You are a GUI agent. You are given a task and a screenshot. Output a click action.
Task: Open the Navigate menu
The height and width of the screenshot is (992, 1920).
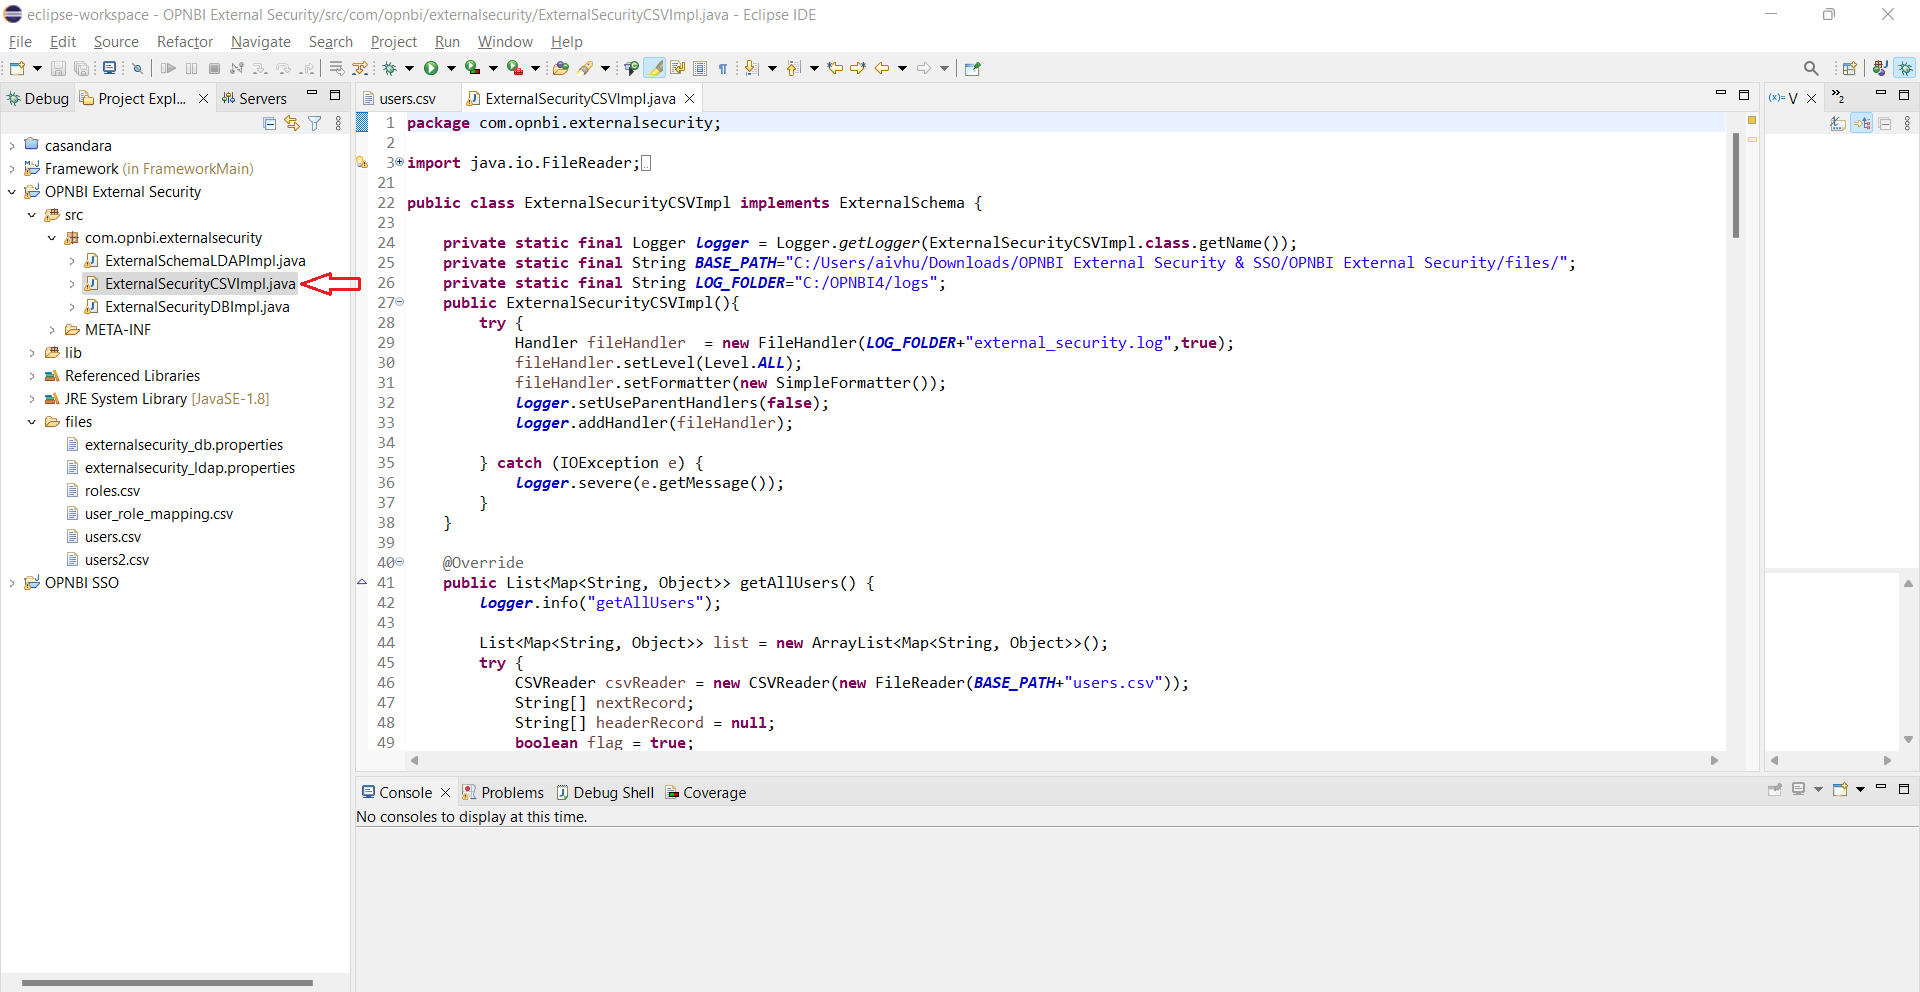point(261,41)
